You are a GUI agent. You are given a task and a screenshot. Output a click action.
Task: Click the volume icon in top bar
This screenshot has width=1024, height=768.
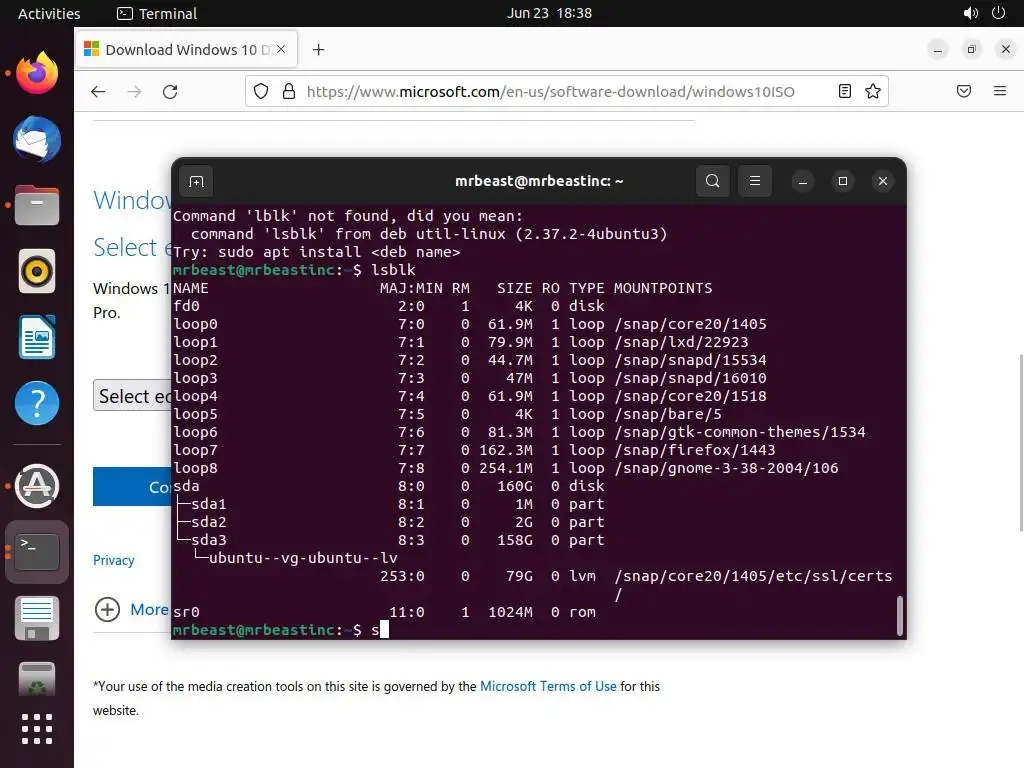(971, 13)
